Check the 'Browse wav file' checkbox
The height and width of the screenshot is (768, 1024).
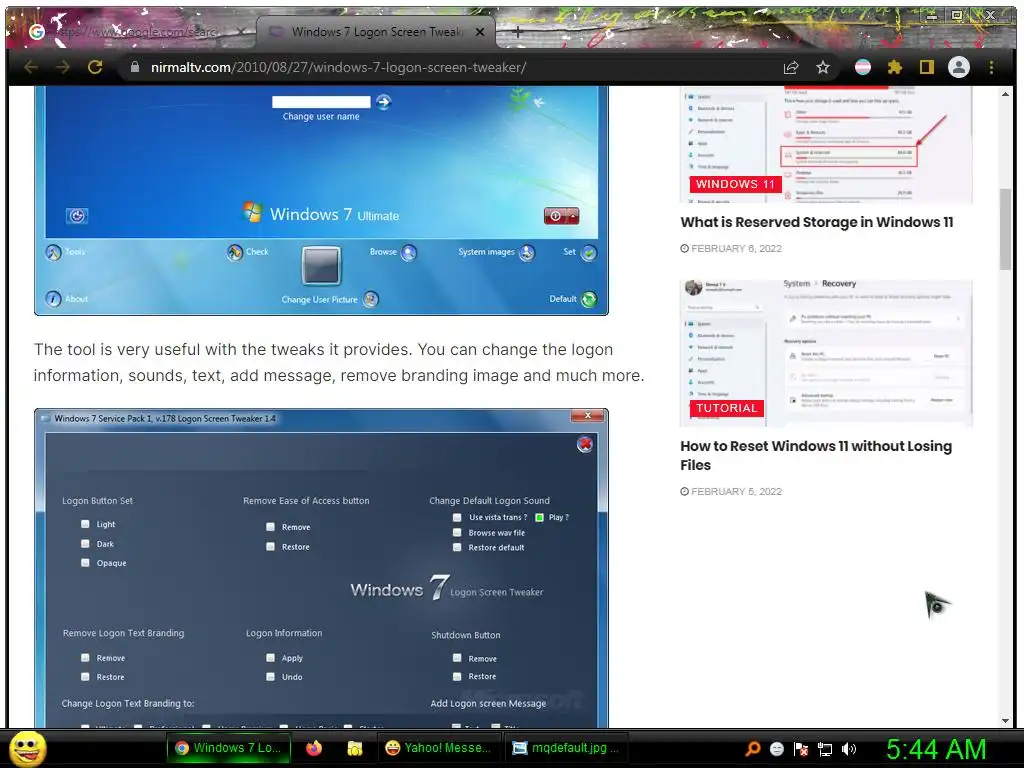pos(457,532)
